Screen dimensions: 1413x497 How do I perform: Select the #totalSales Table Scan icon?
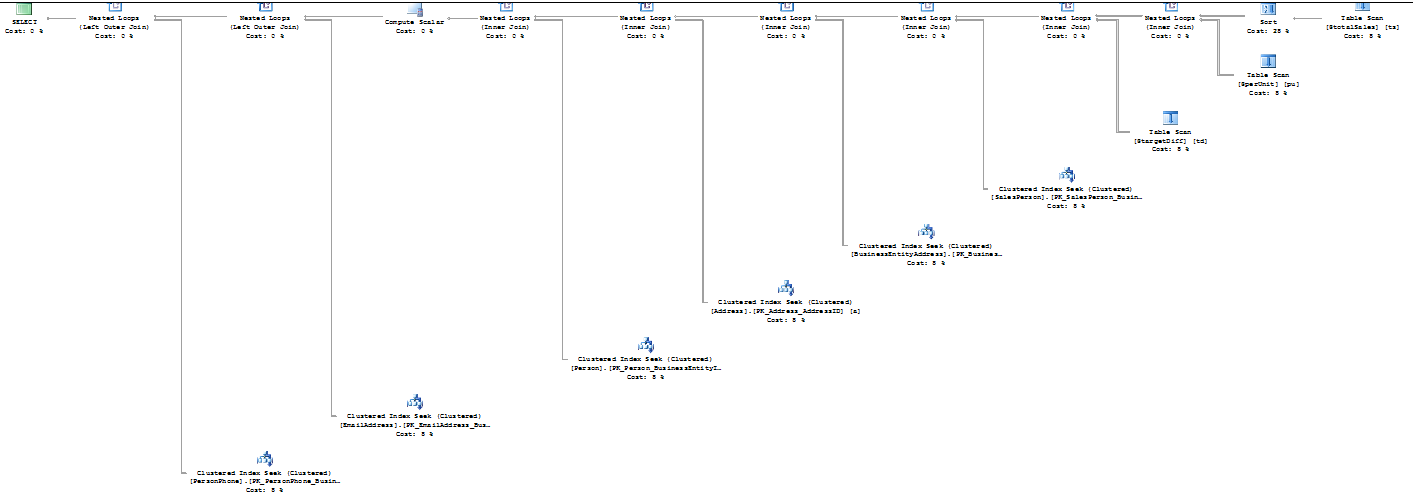click(x=1362, y=6)
